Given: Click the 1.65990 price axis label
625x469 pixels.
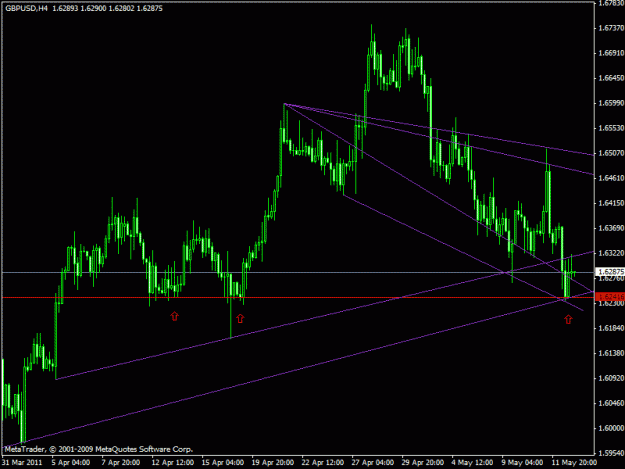Looking at the screenshot, I should 611,103.
